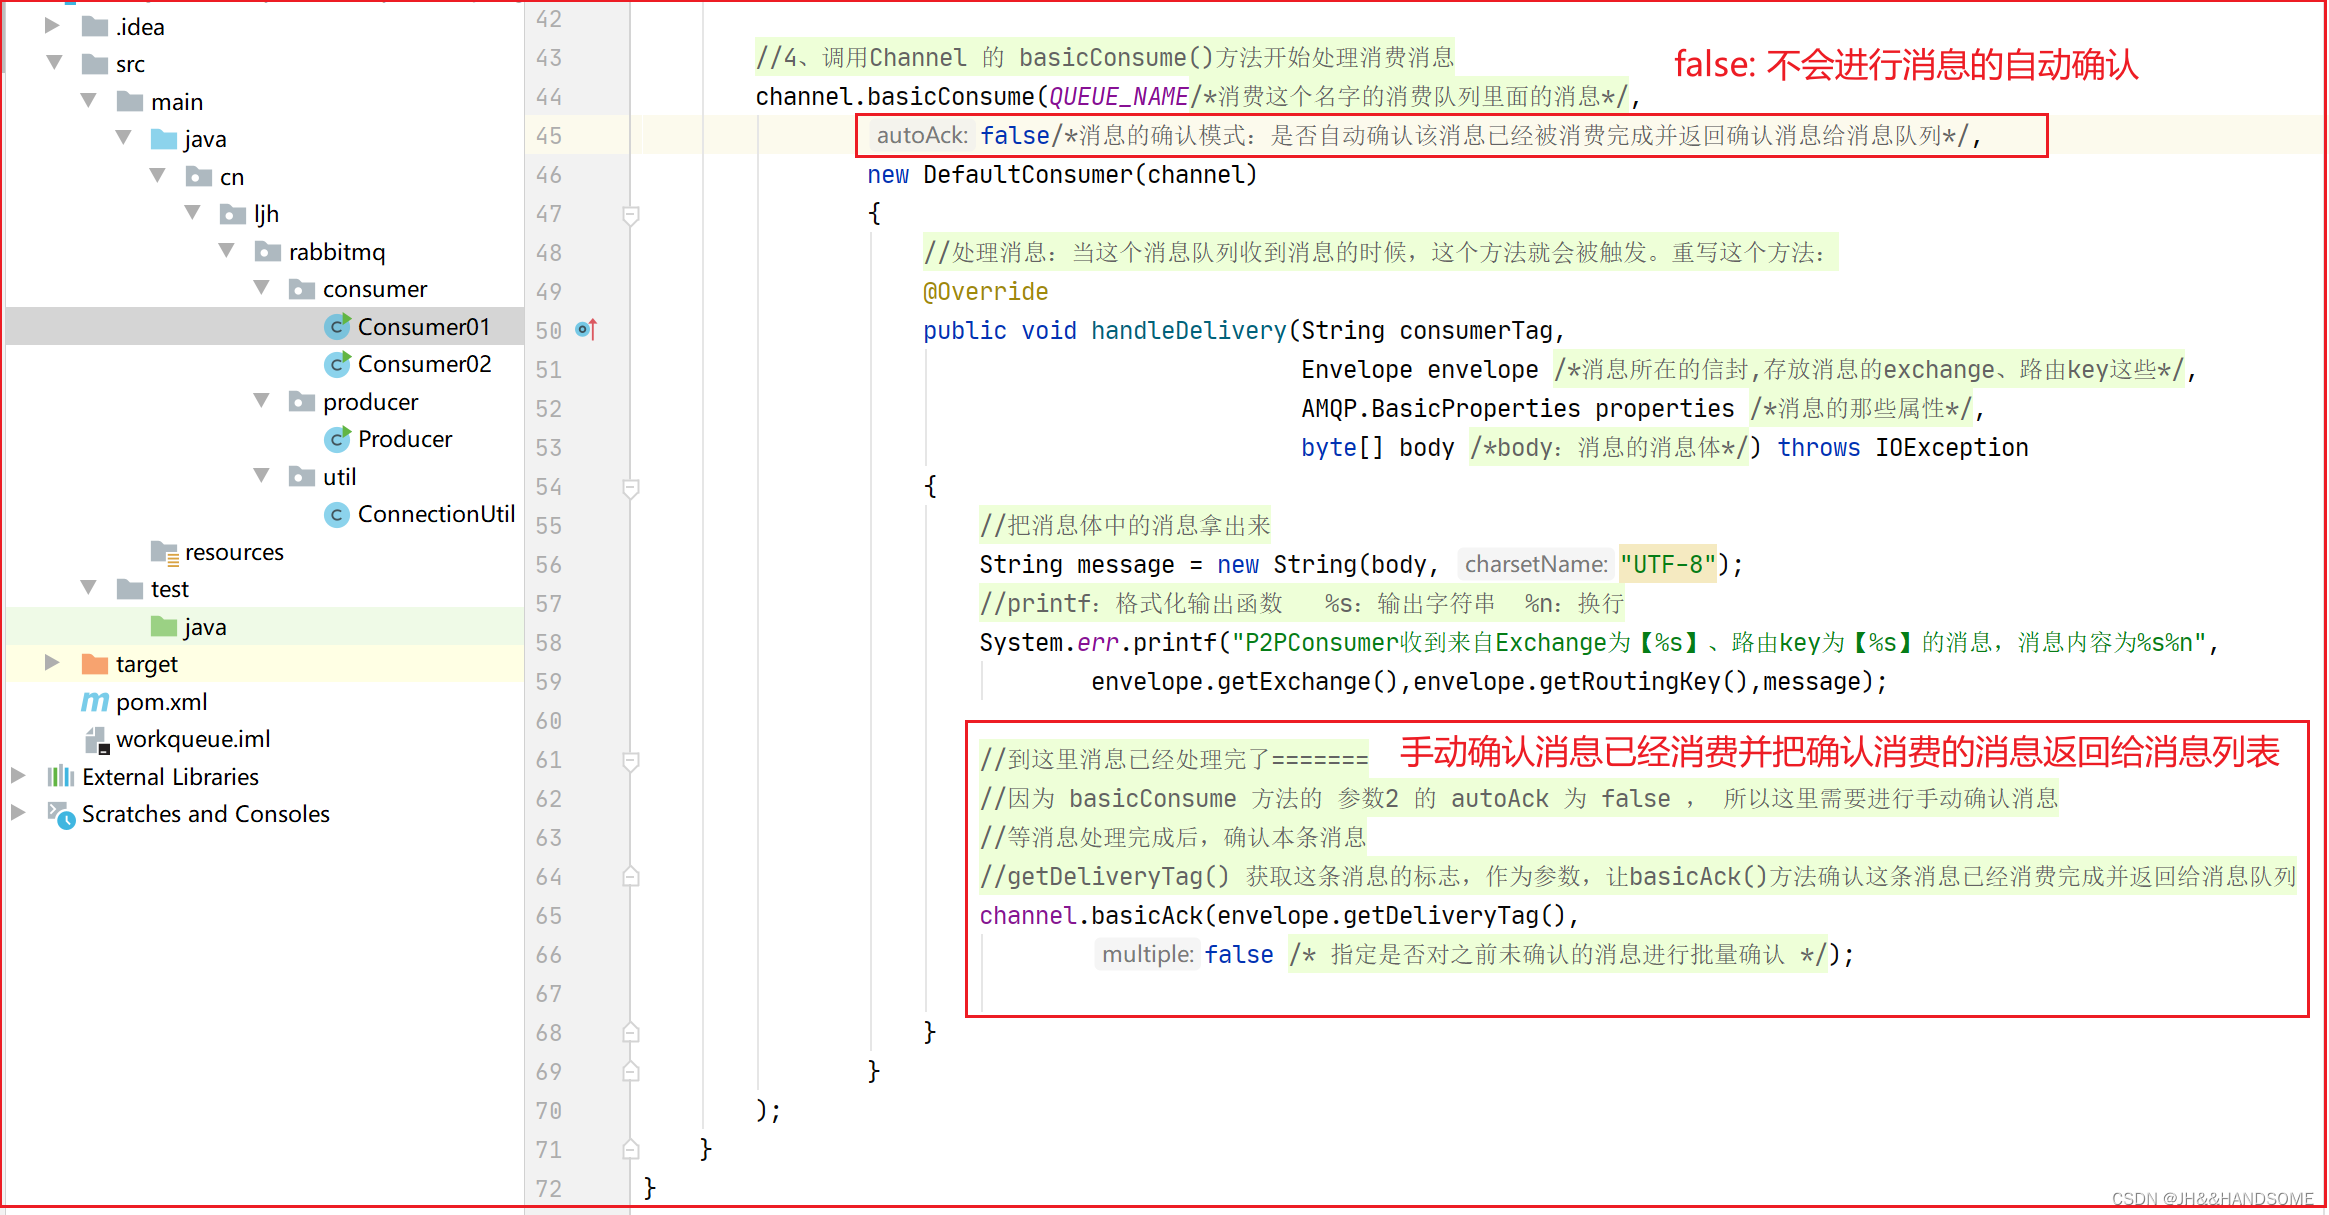Expand the target folder arrow
This screenshot has height=1215, width=2329.
[52, 663]
